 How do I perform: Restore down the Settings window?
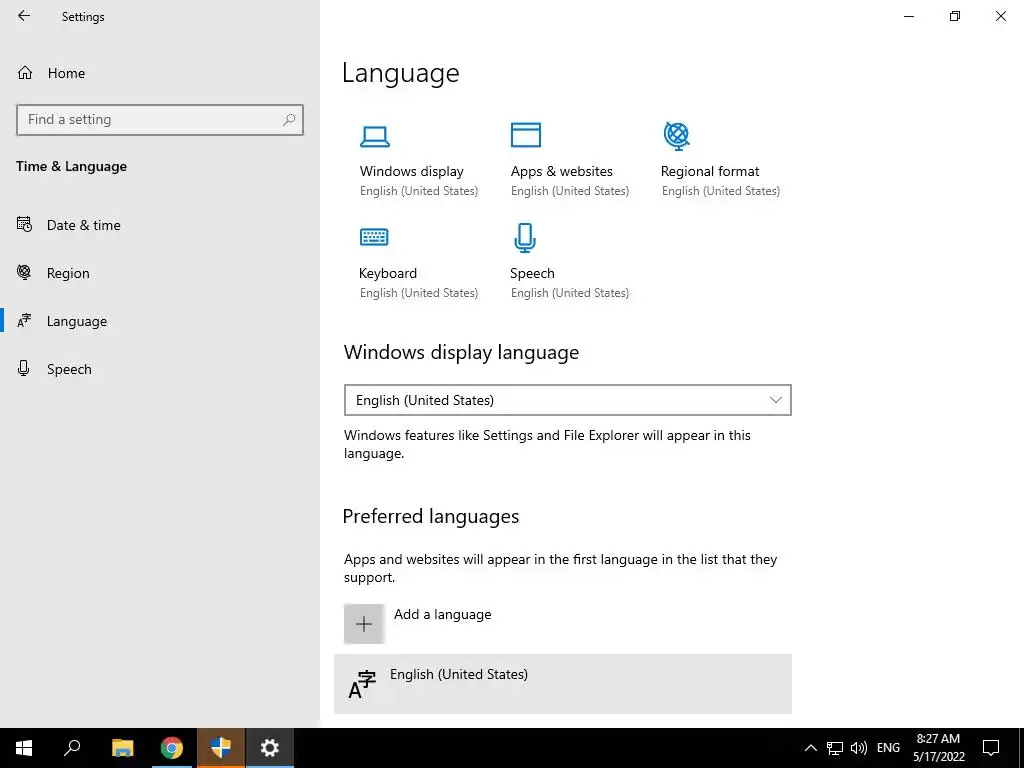[955, 16]
